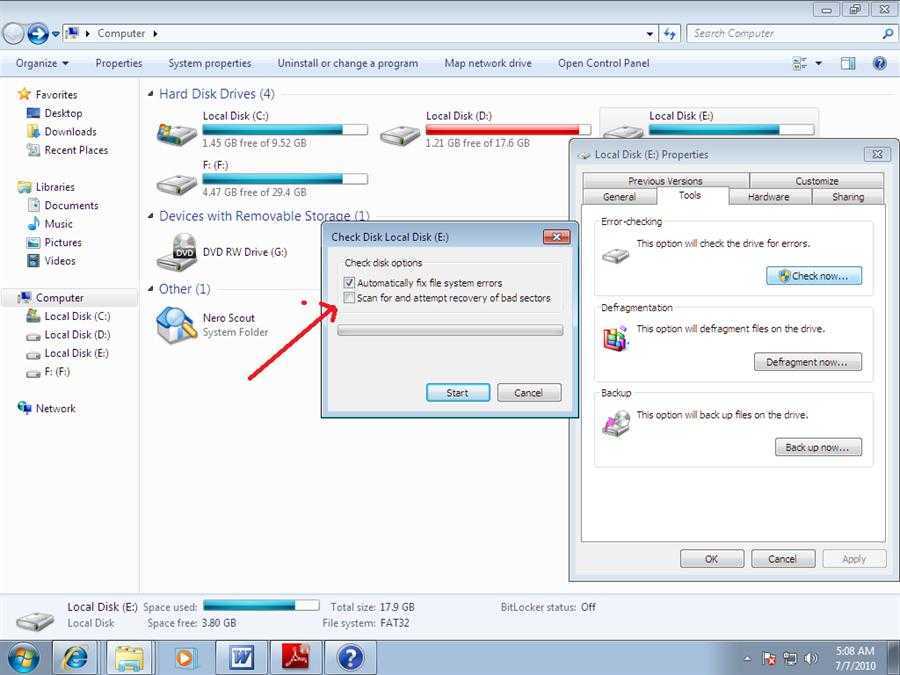Uncheck Automatically fix file system errors
The height and width of the screenshot is (675, 900).
349,283
